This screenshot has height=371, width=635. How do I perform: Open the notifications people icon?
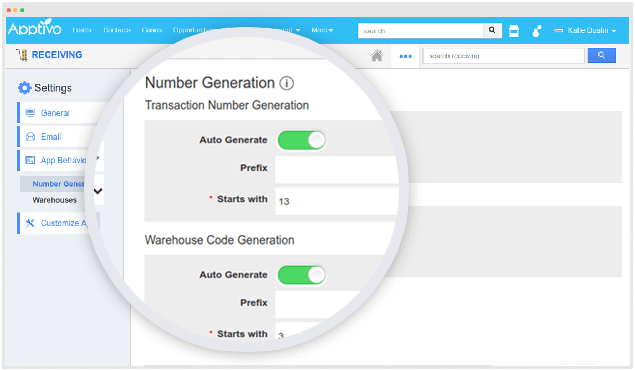click(537, 31)
